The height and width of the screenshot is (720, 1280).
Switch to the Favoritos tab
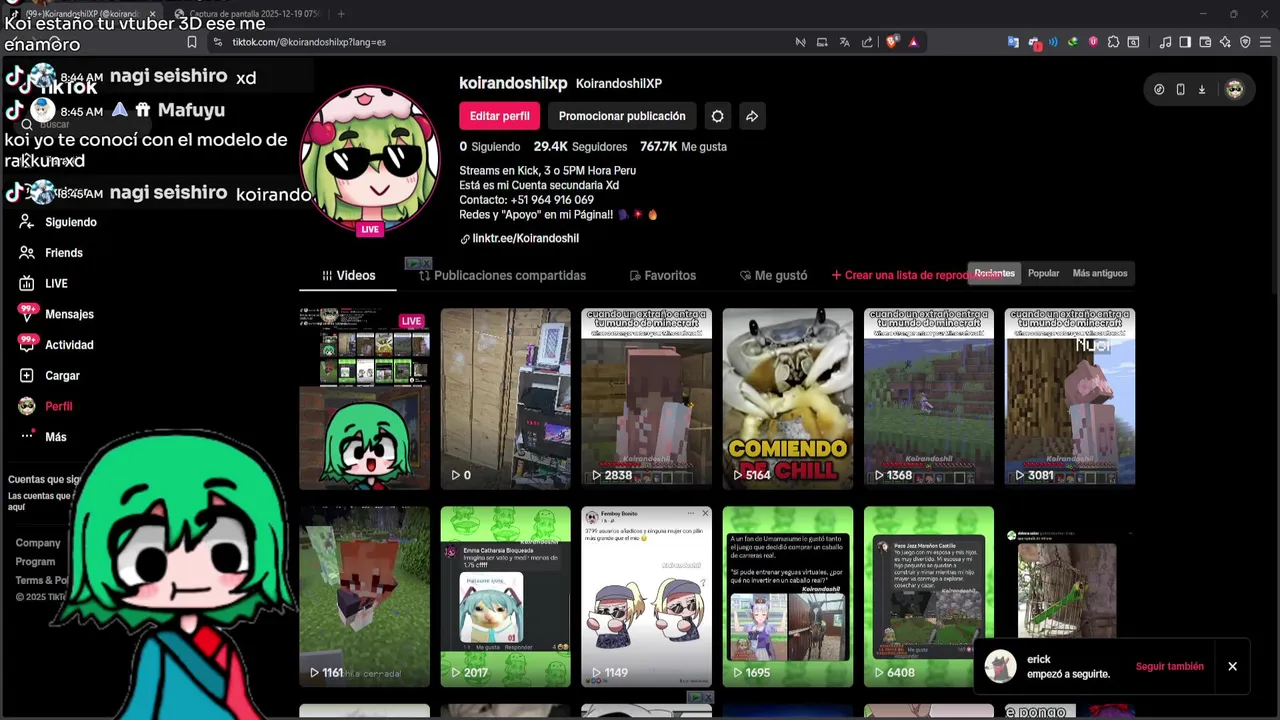point(662,275)
